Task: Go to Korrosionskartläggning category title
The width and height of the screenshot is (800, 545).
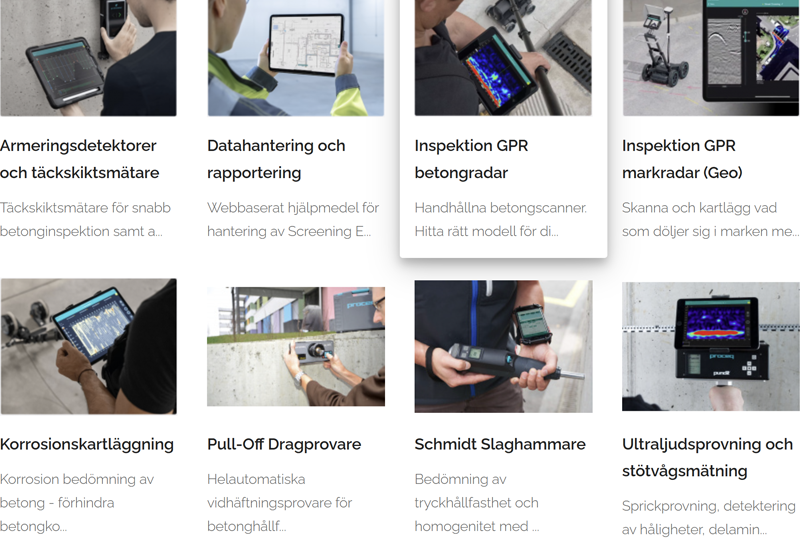Action: (87, 444)
